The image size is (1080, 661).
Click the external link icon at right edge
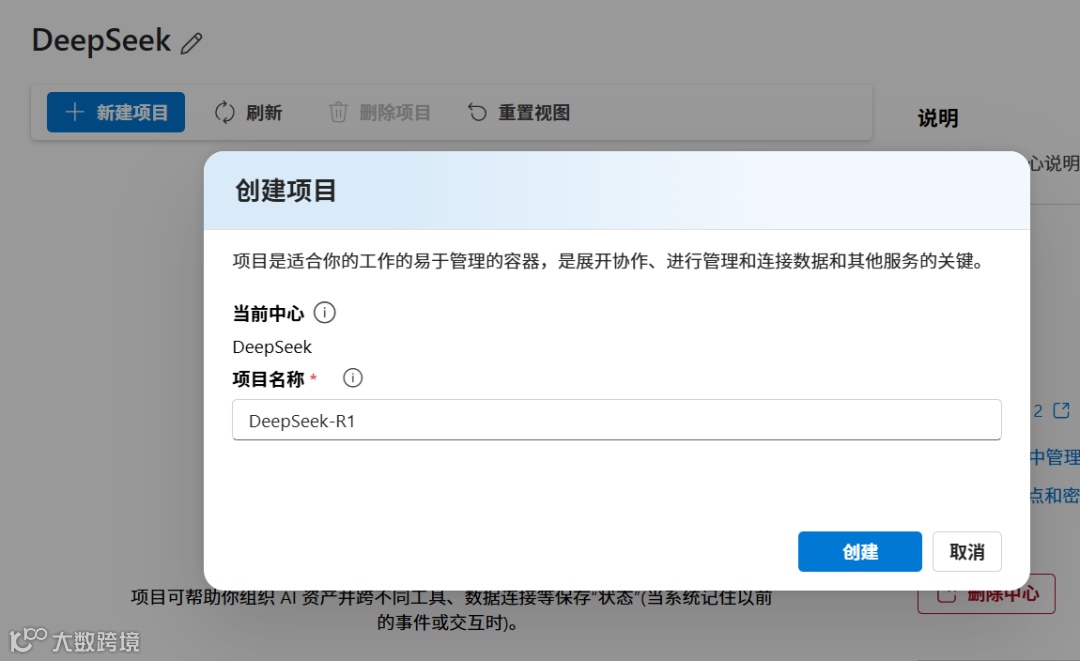1061,411
